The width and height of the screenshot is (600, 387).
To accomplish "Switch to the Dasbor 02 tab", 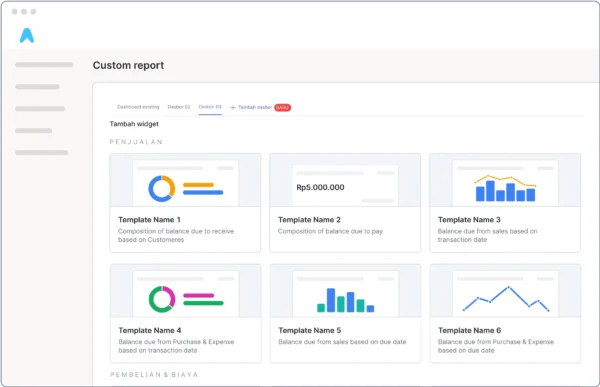I will point(179,107).
